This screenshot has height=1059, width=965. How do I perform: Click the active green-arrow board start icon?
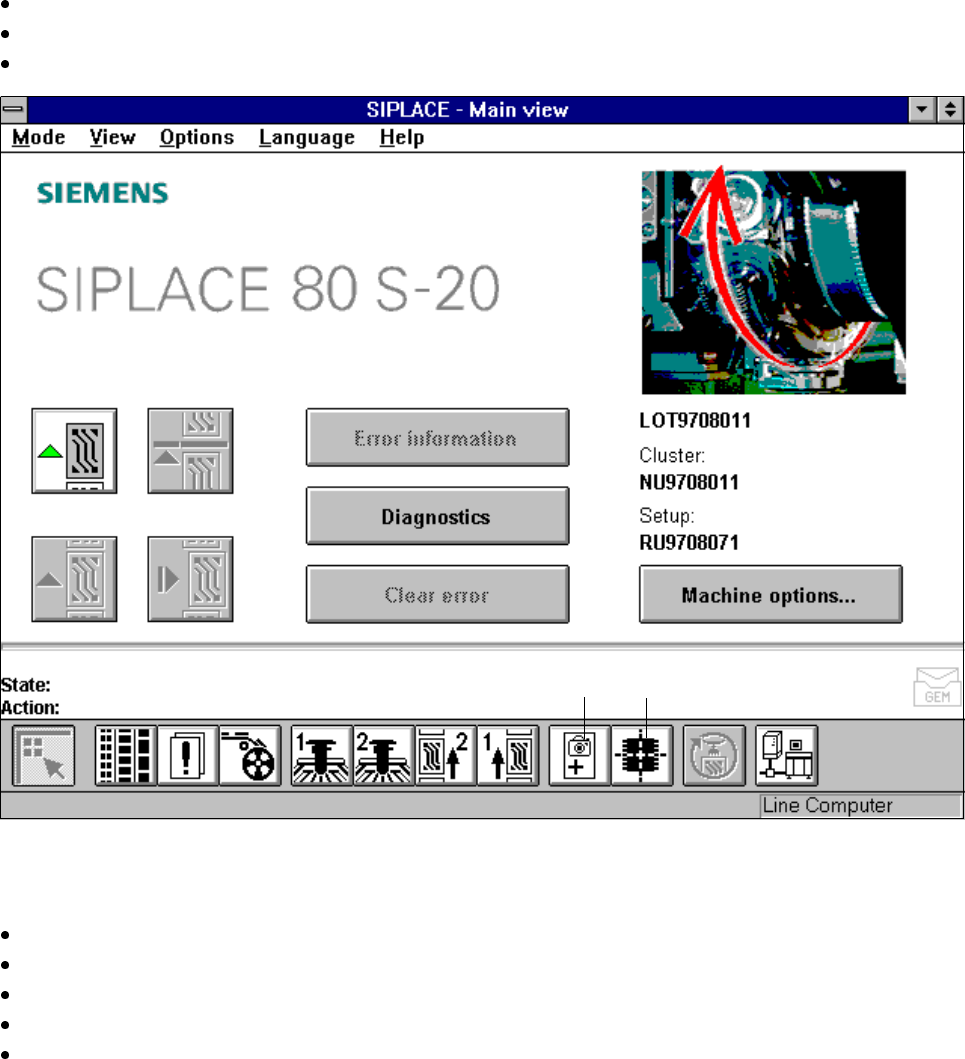pos(75,450)
